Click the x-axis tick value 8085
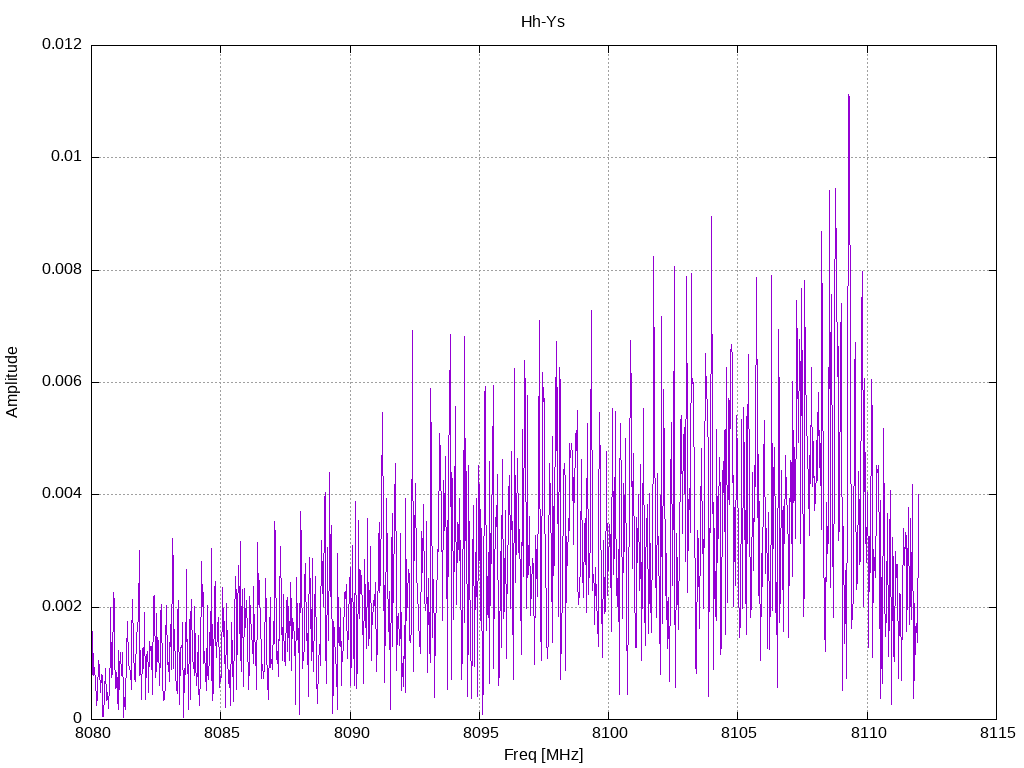 [221, 733]
